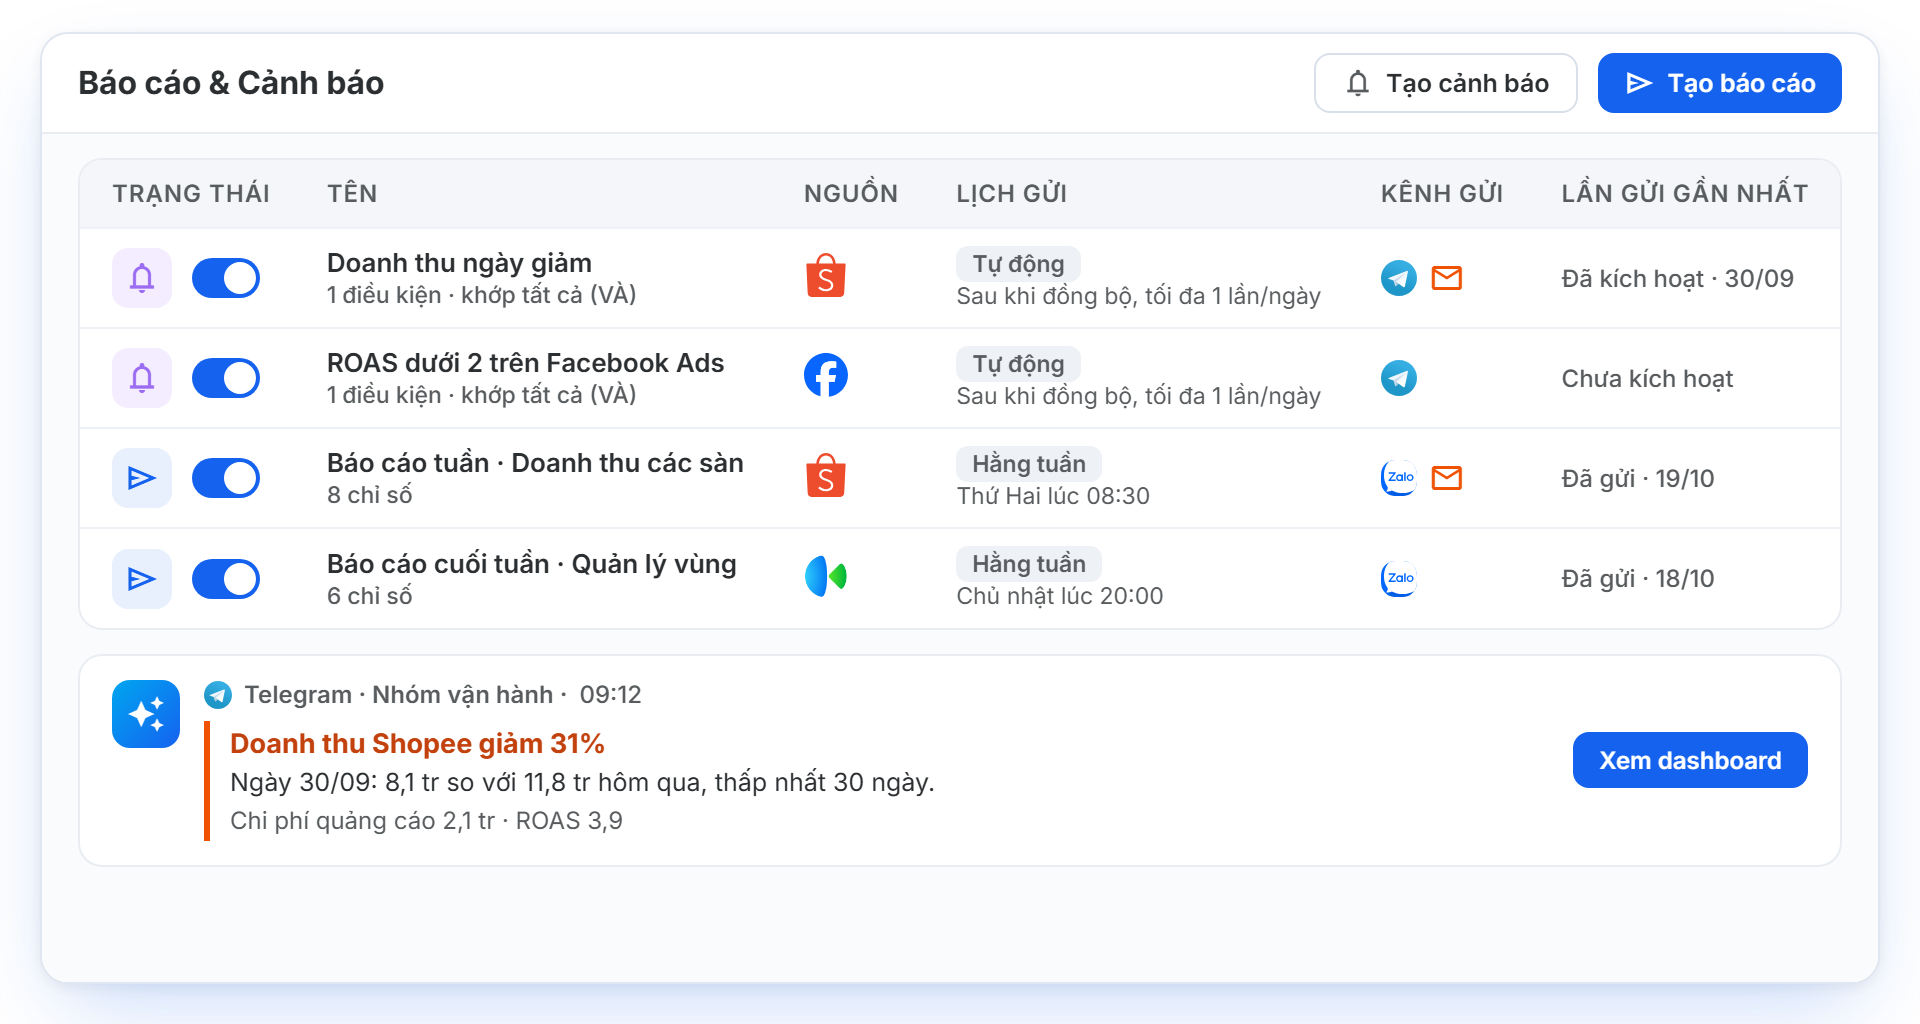
Task: Click the send icon for Báo cáo tuần row
Action: 142,478
